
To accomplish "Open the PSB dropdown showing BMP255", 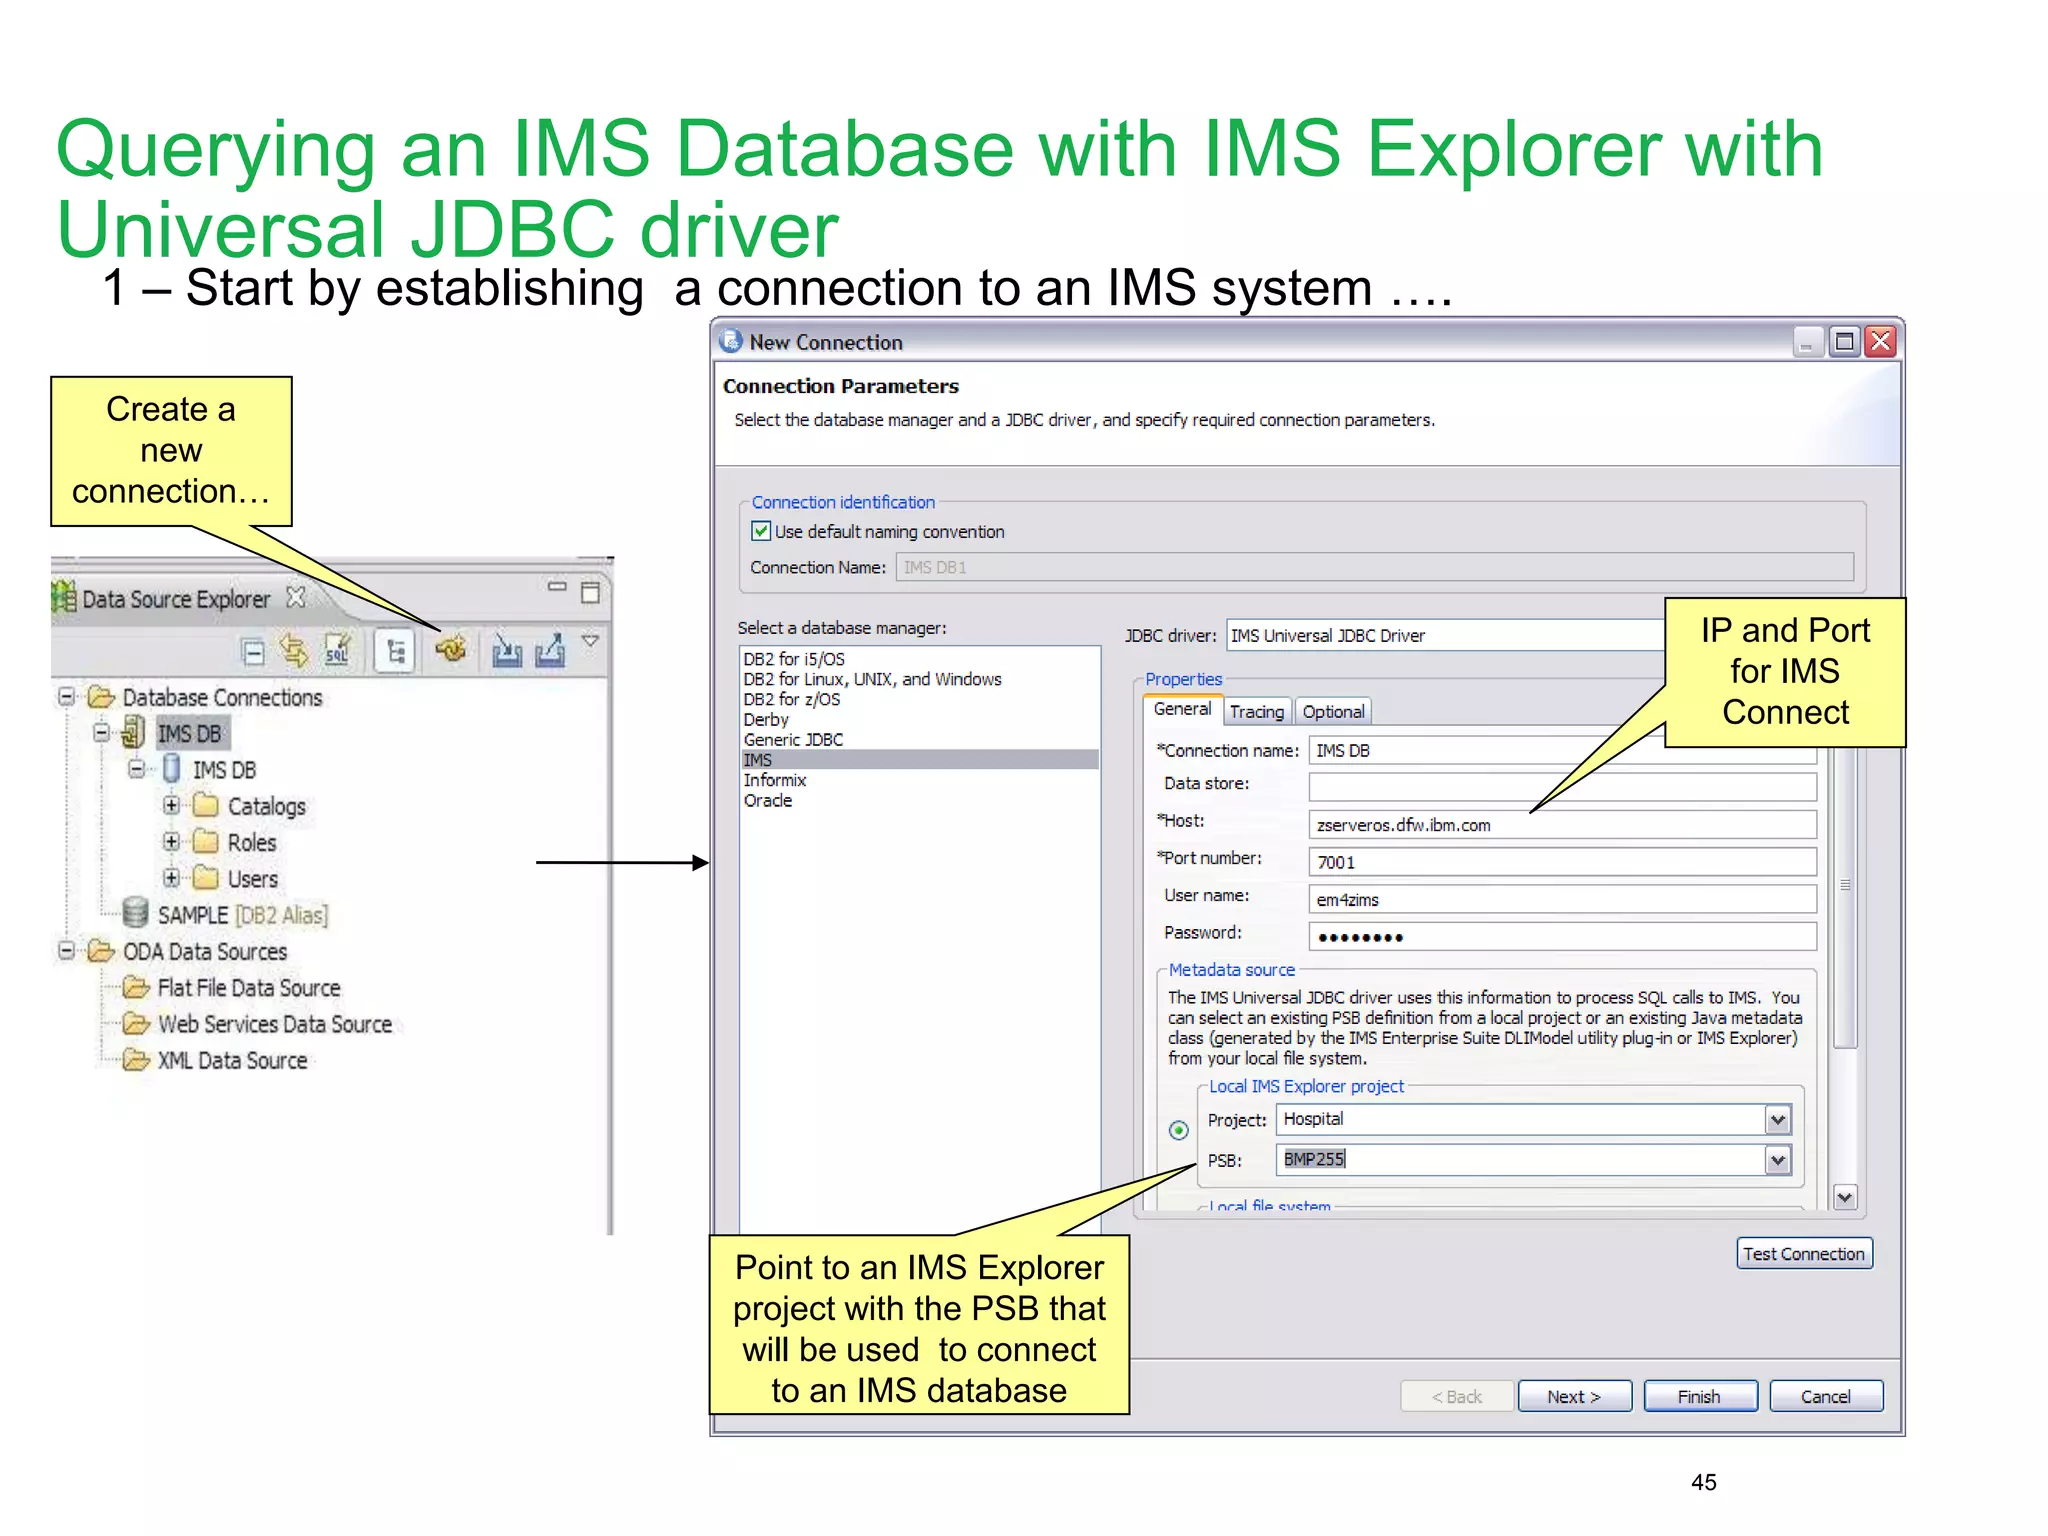I will click(x=1777, y=1160).
